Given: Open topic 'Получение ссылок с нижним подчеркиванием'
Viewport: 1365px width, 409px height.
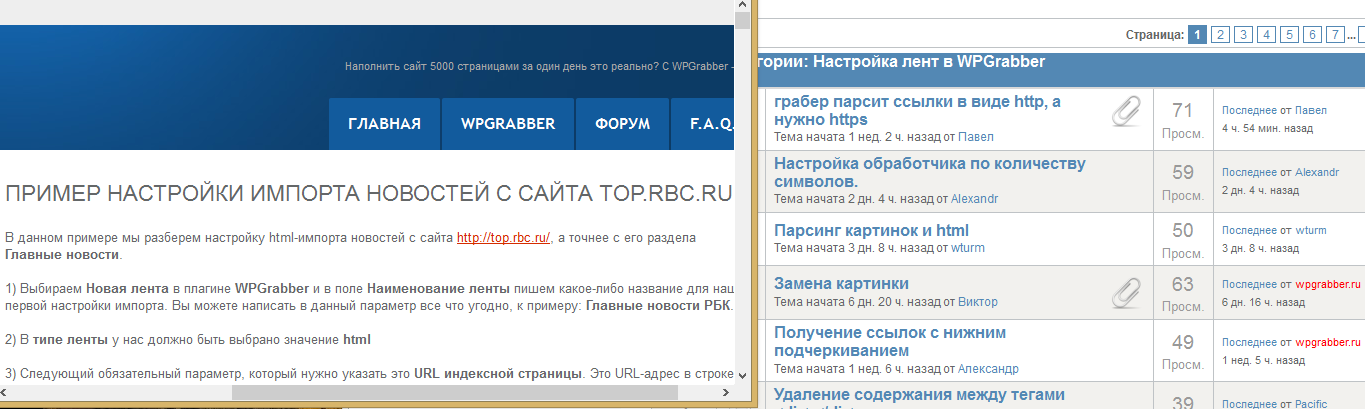Looking at the screenshot, I should 889,341.
